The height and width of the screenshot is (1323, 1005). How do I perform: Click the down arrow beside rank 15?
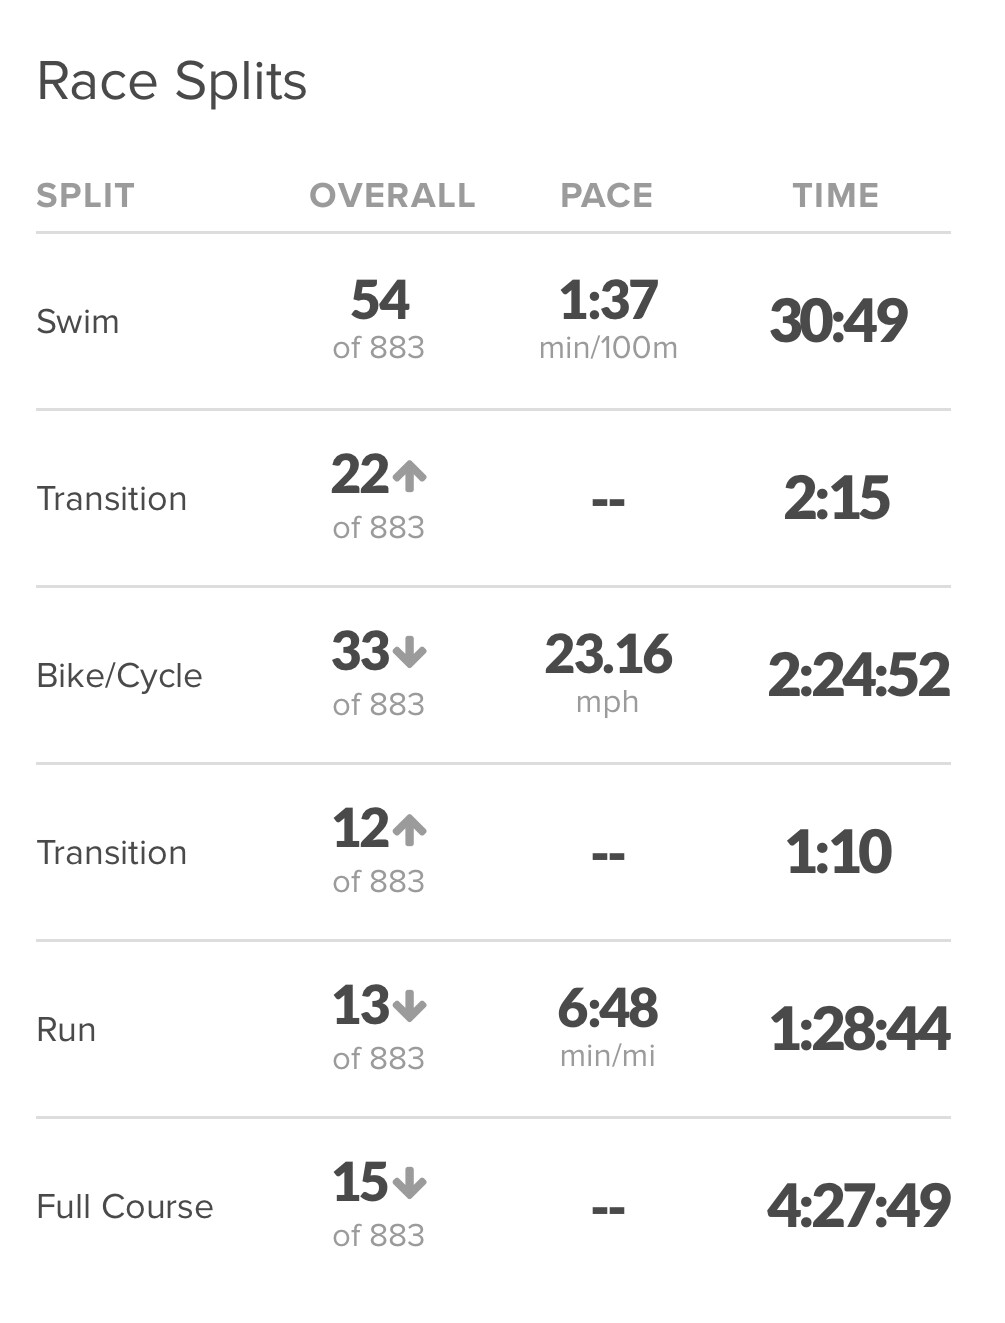(409, 1184)
